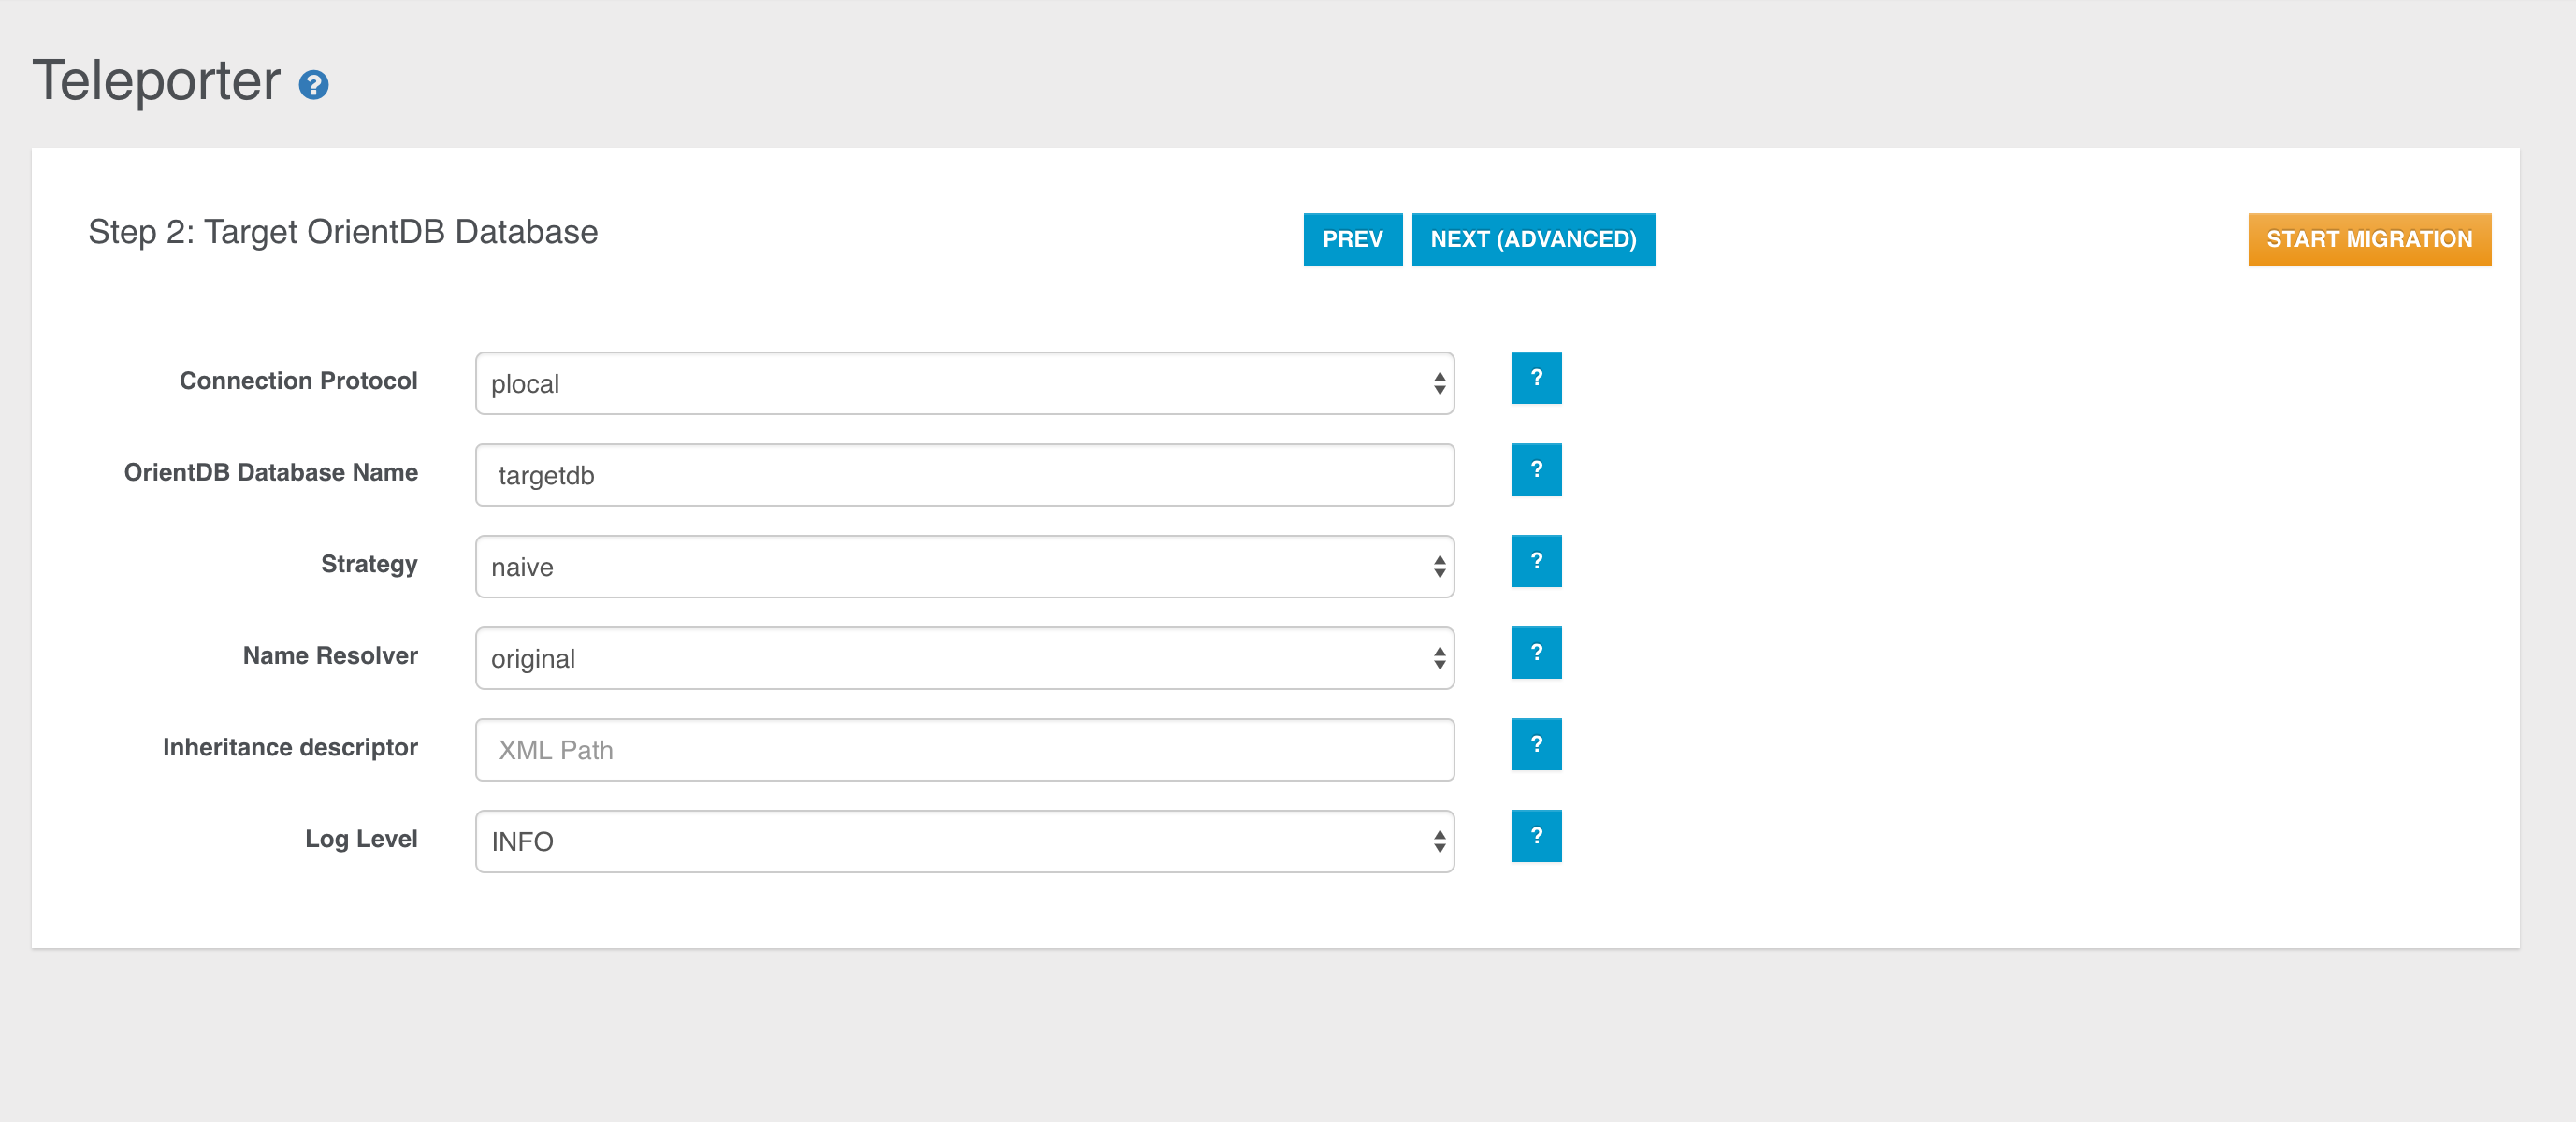Open help for Connection Protocol field
This screenshot has width=2576, height=1122.
[x=1535, y=378]
